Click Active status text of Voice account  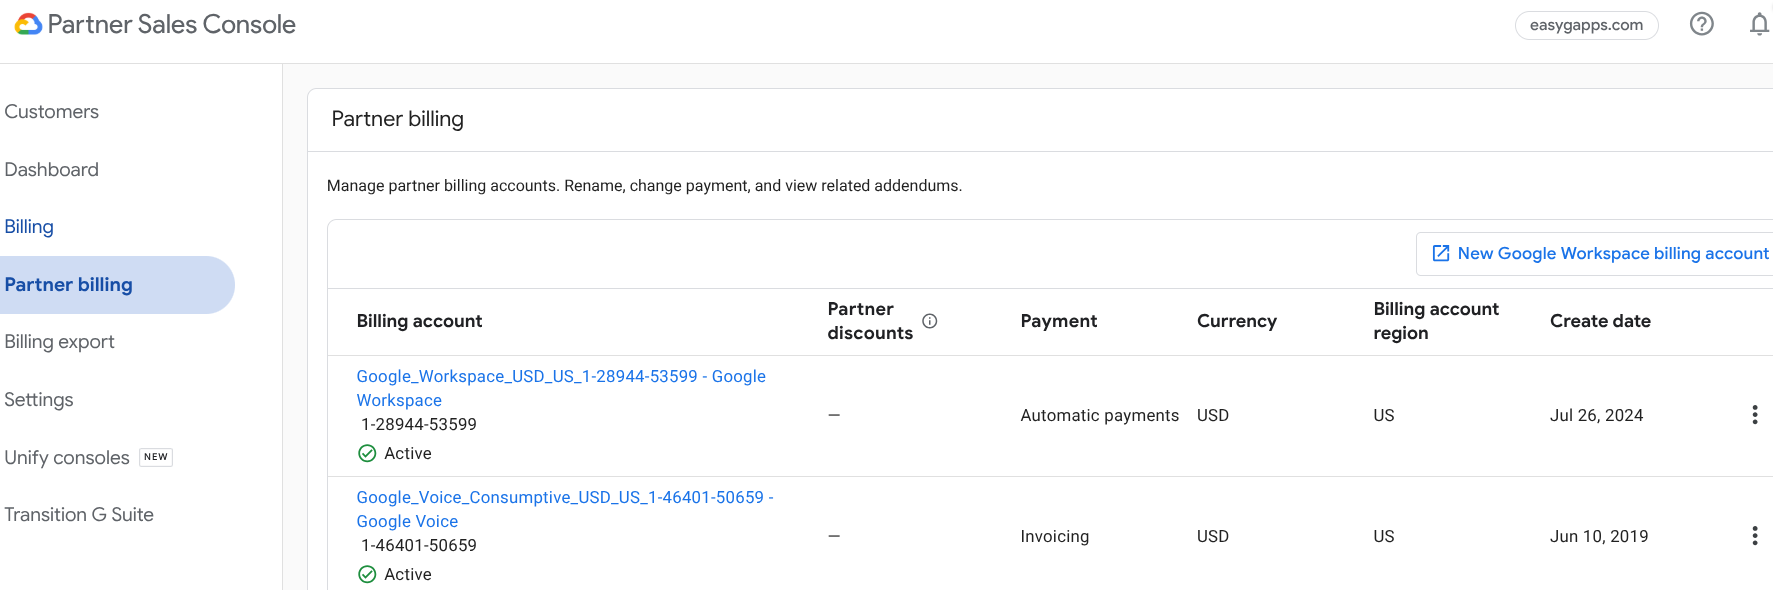(x=408, y=574)
